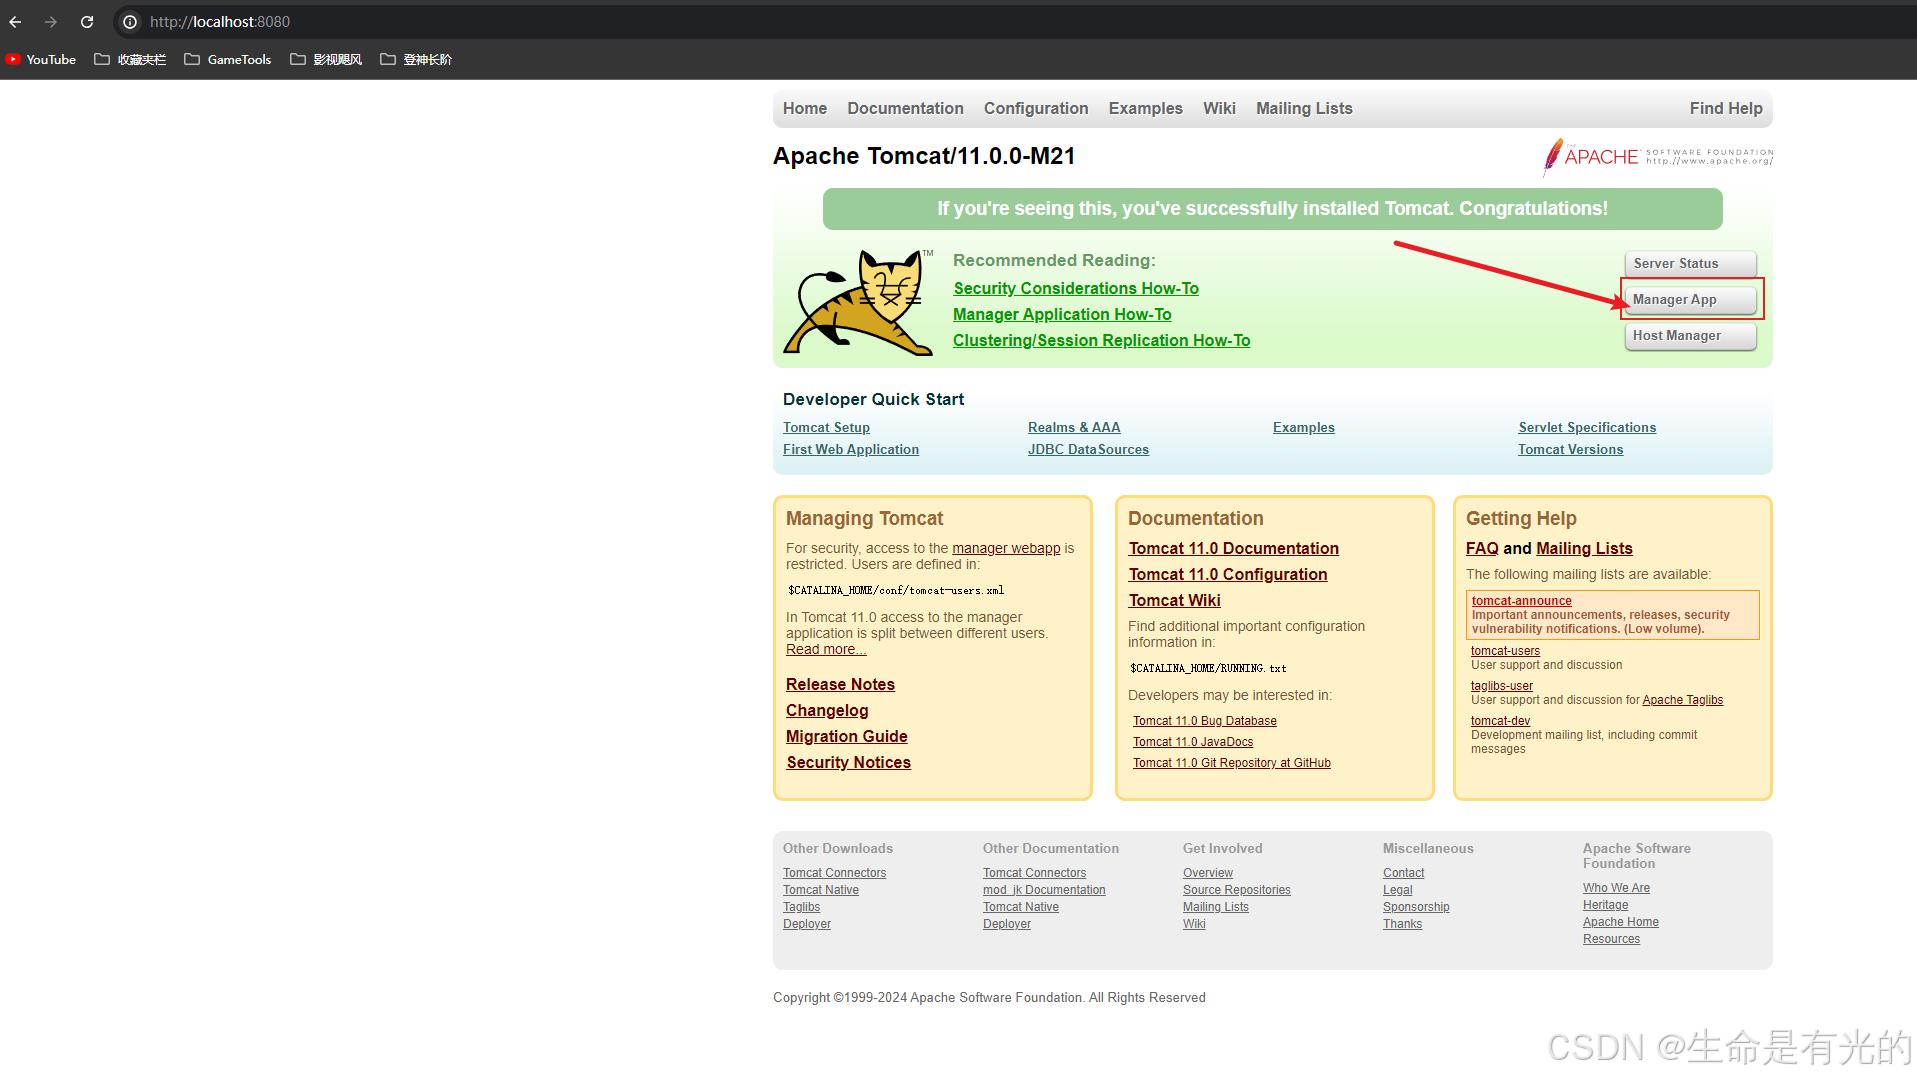Open Manager Application How-To link
The width and height of the screenshot is (1917, 1079).
[x=1062, y=314]
